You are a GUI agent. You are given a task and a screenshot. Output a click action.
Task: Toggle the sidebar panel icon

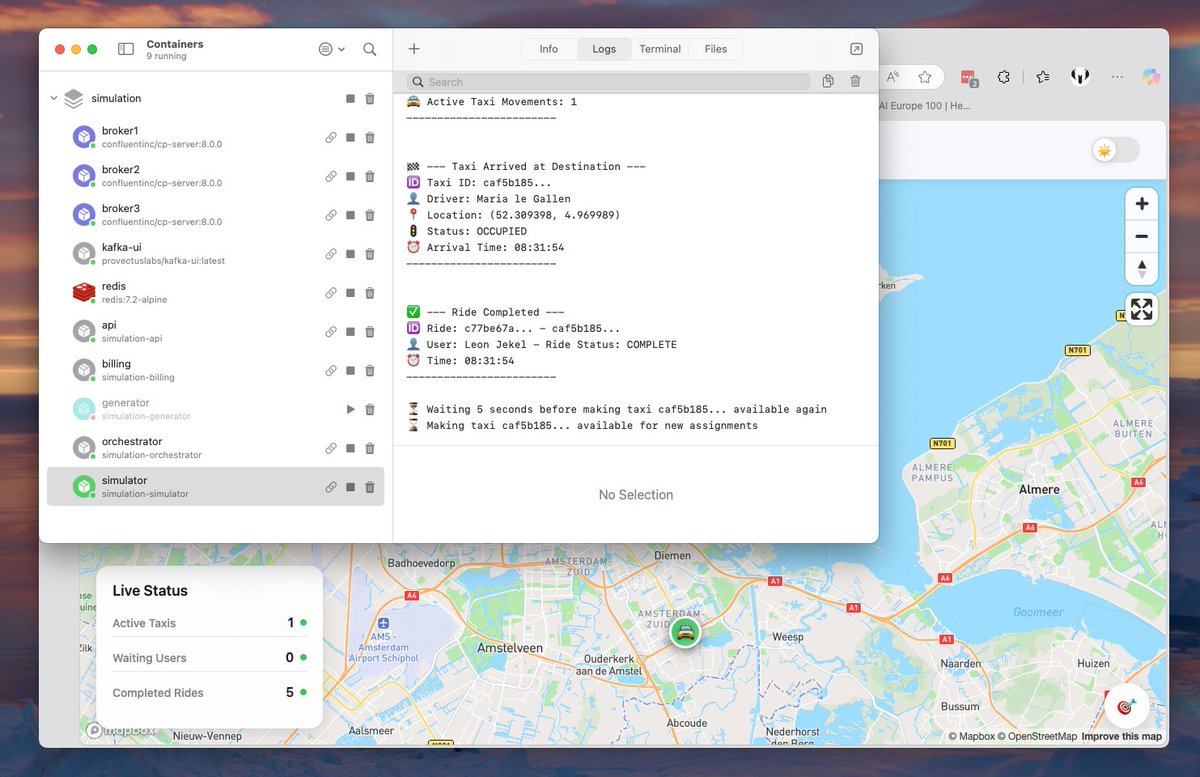(125, 49)
